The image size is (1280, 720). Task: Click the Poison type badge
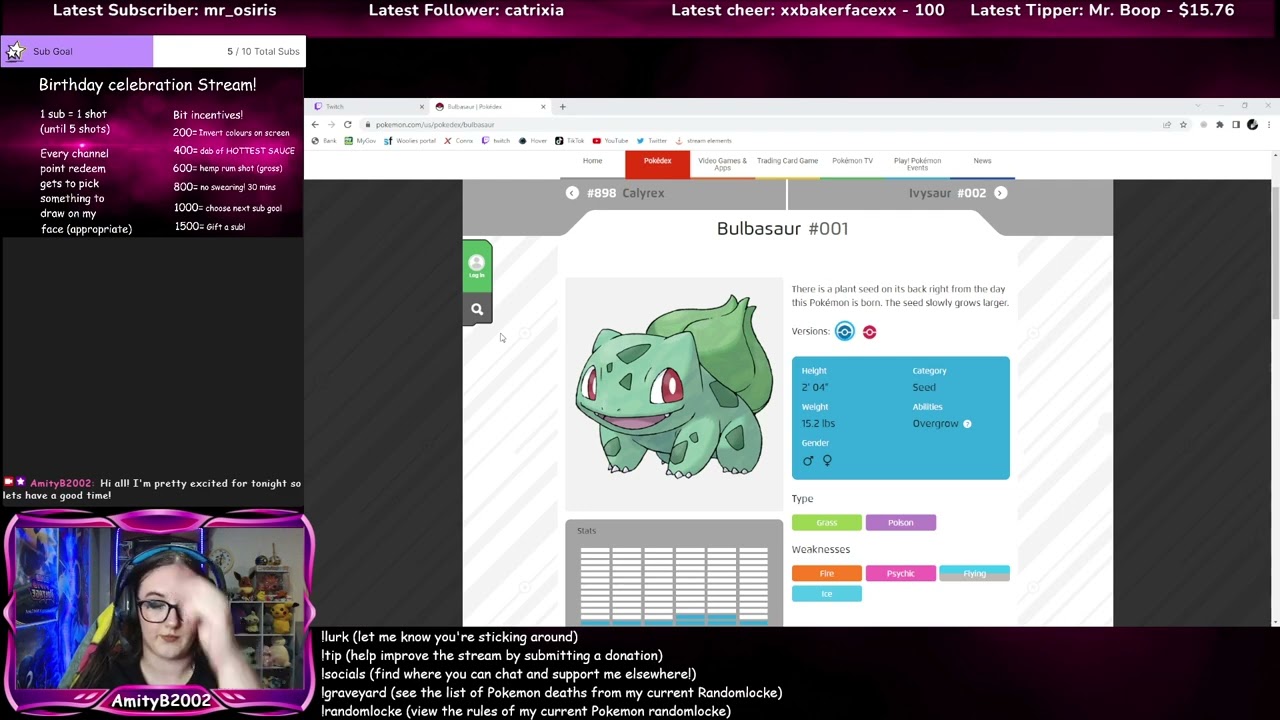pos(900,523)
